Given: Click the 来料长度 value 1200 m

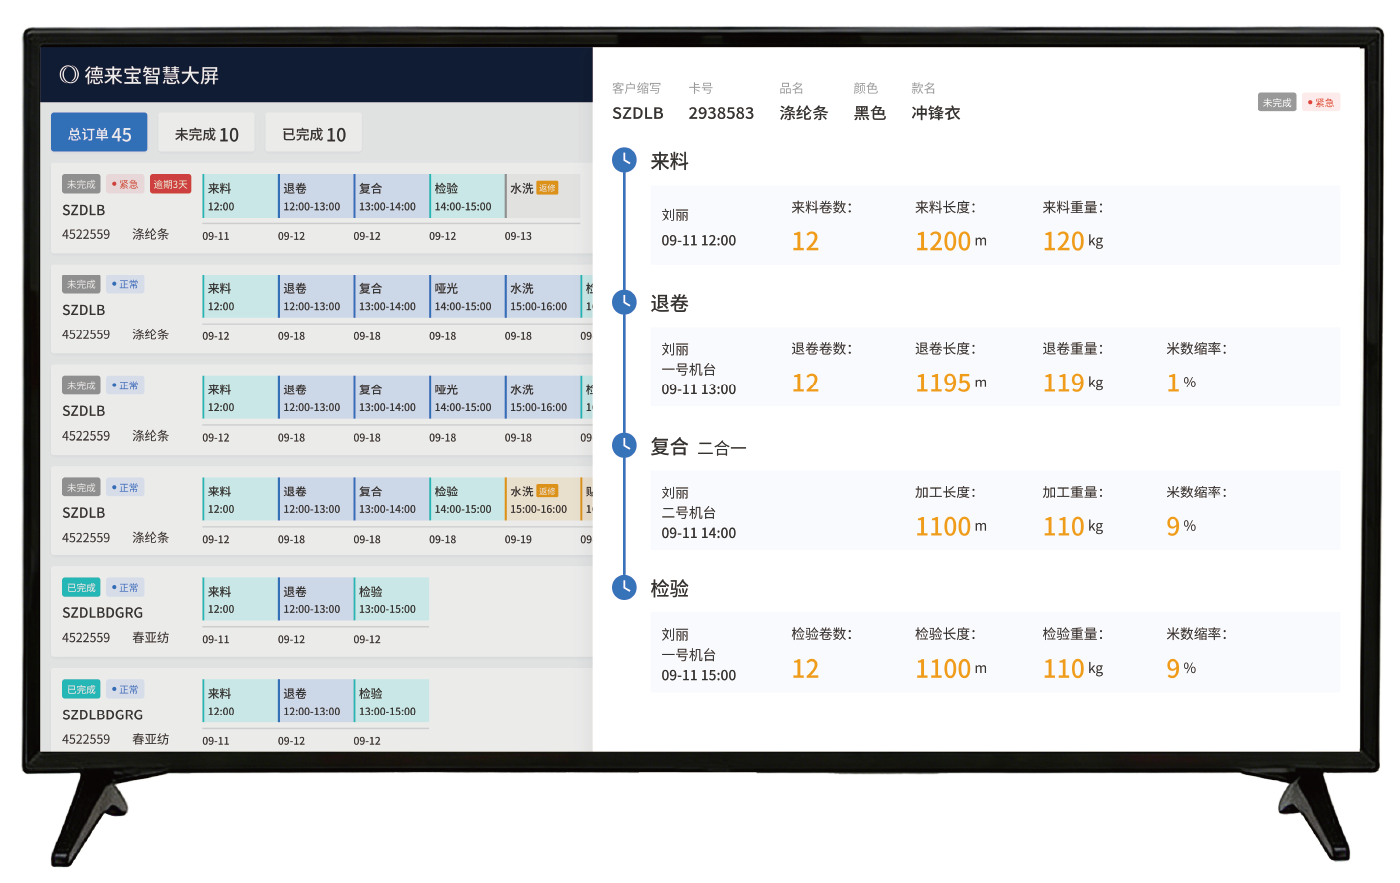Looking at the screenshot, I should (x=950, y=241).
